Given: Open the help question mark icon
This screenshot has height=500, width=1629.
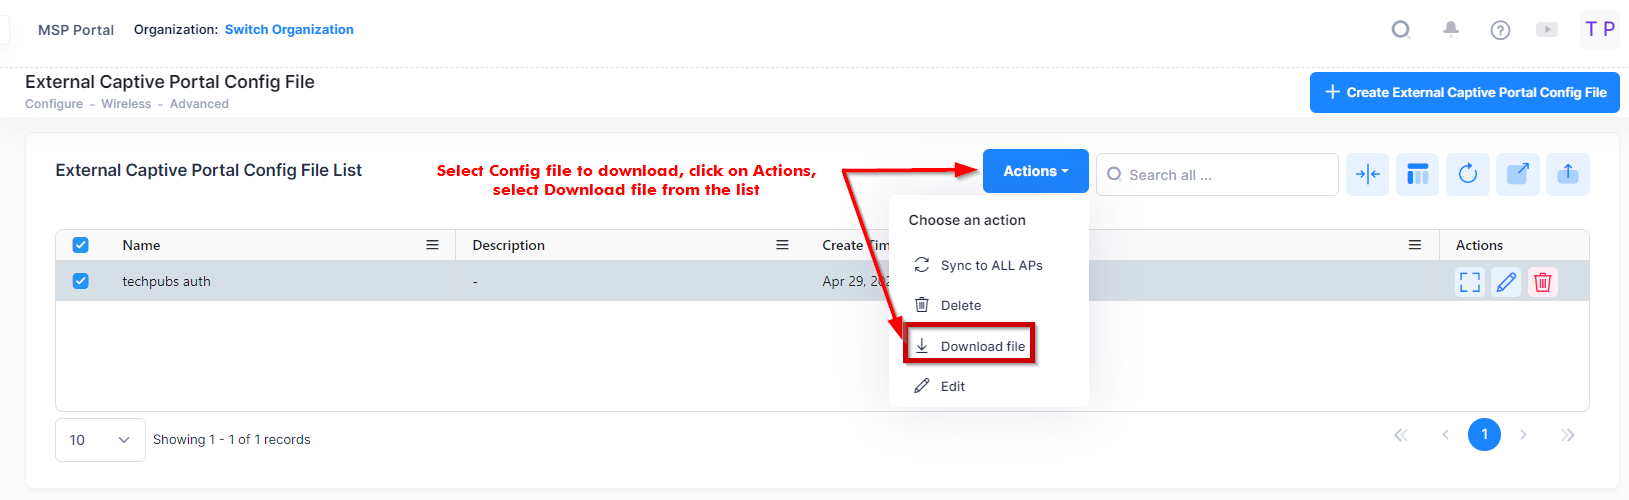Looking at the screenshot, I should (x=1500, y=30).
